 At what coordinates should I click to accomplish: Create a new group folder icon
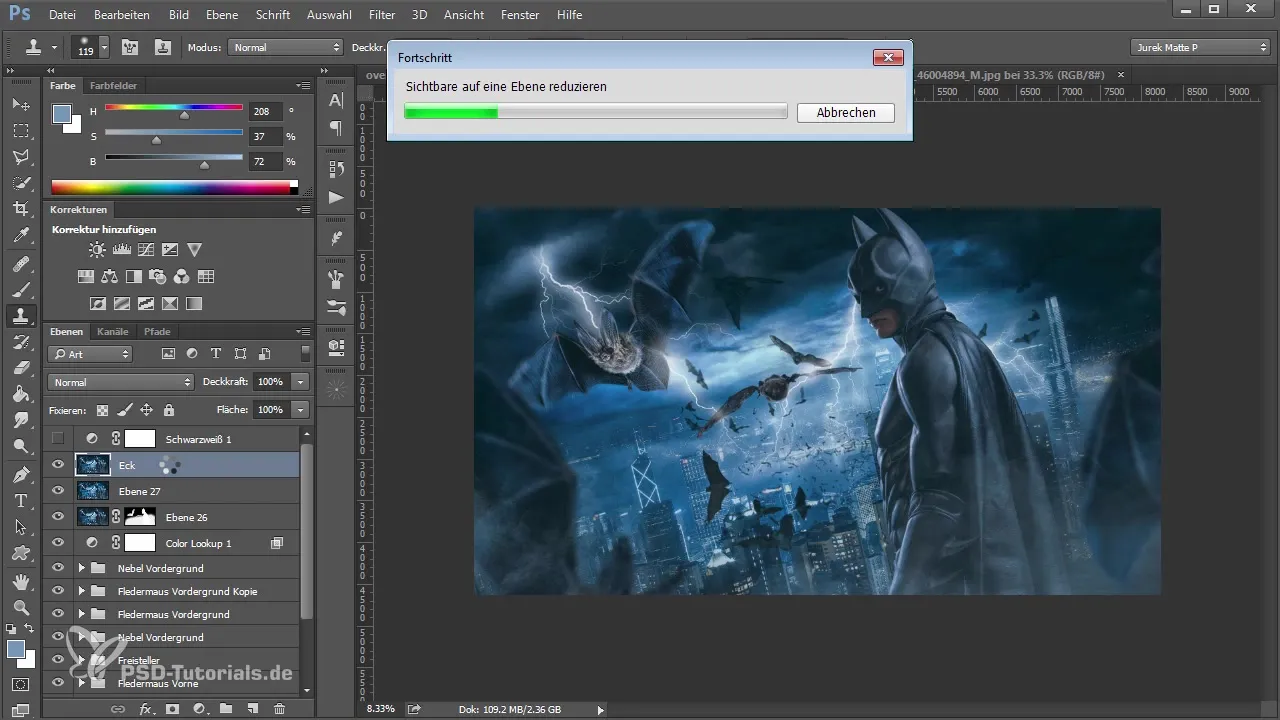[226, 709]
